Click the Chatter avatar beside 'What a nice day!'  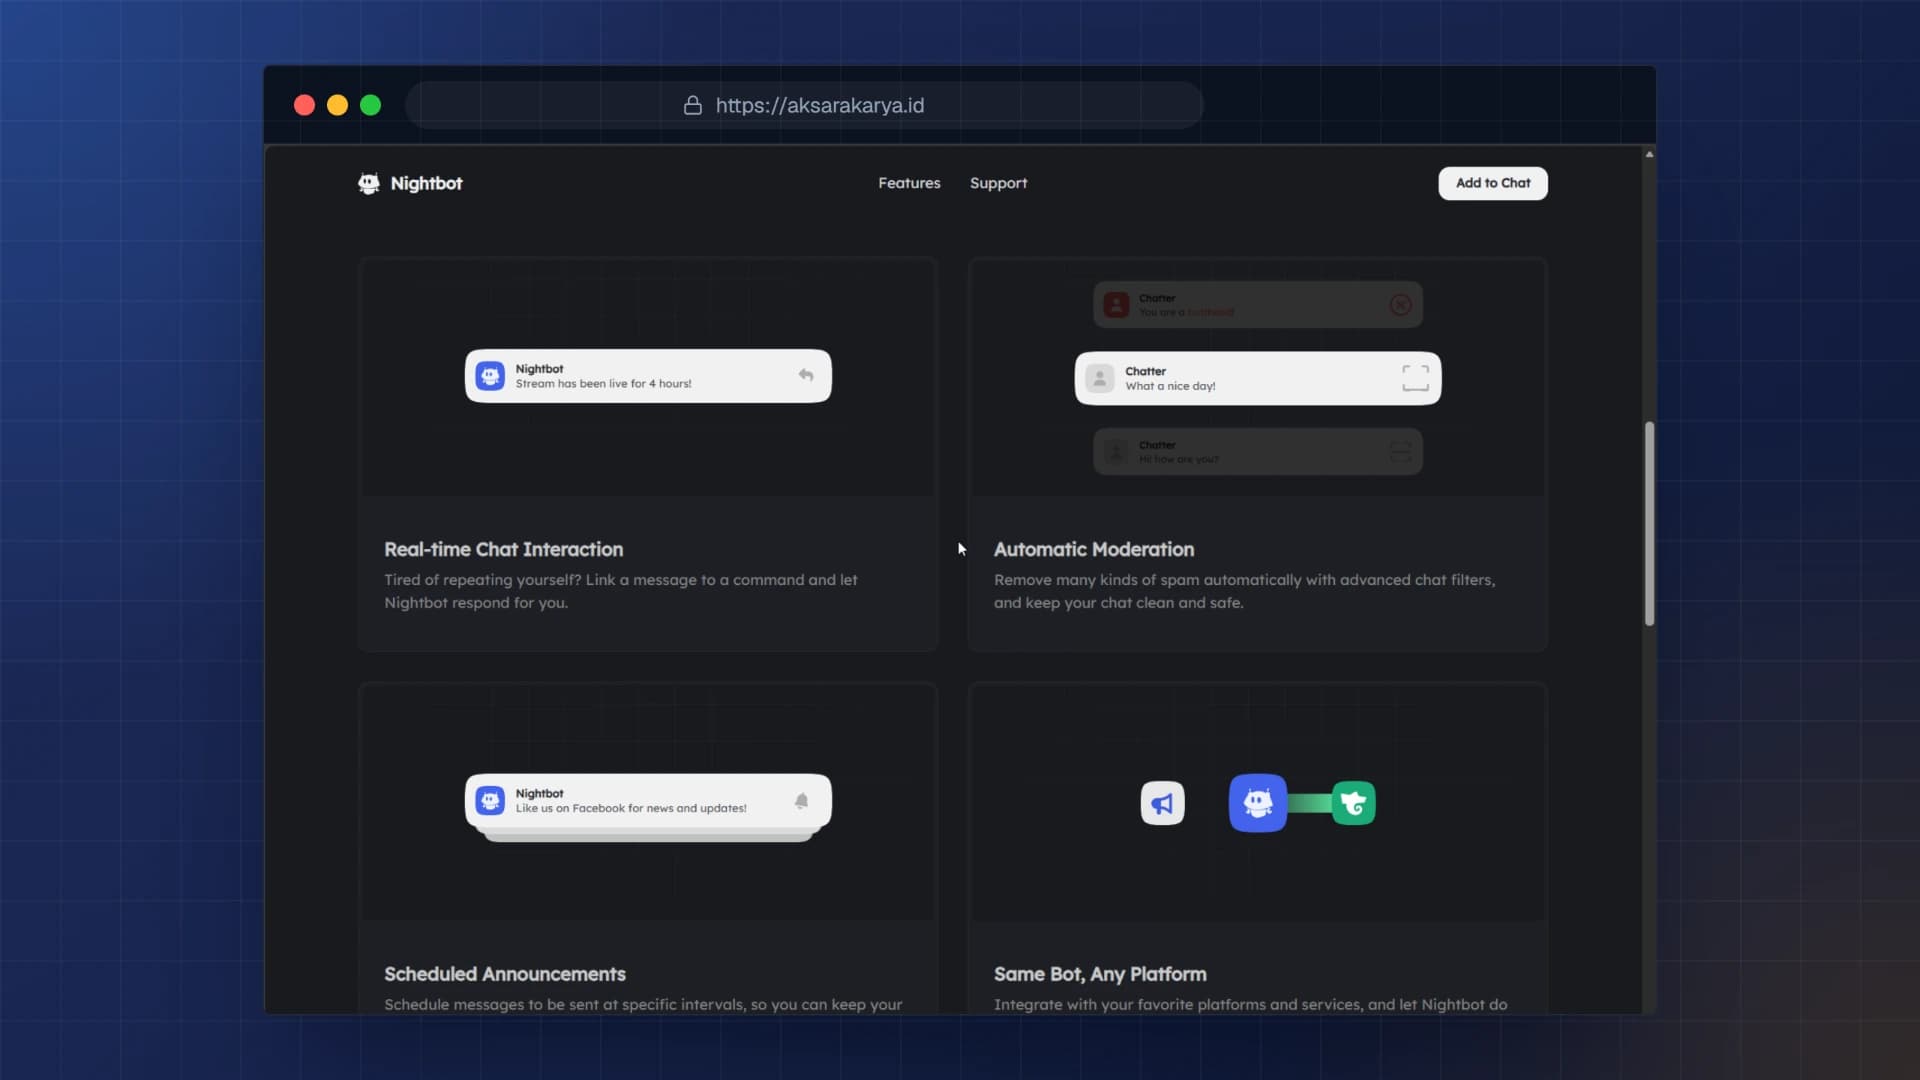1100,378
